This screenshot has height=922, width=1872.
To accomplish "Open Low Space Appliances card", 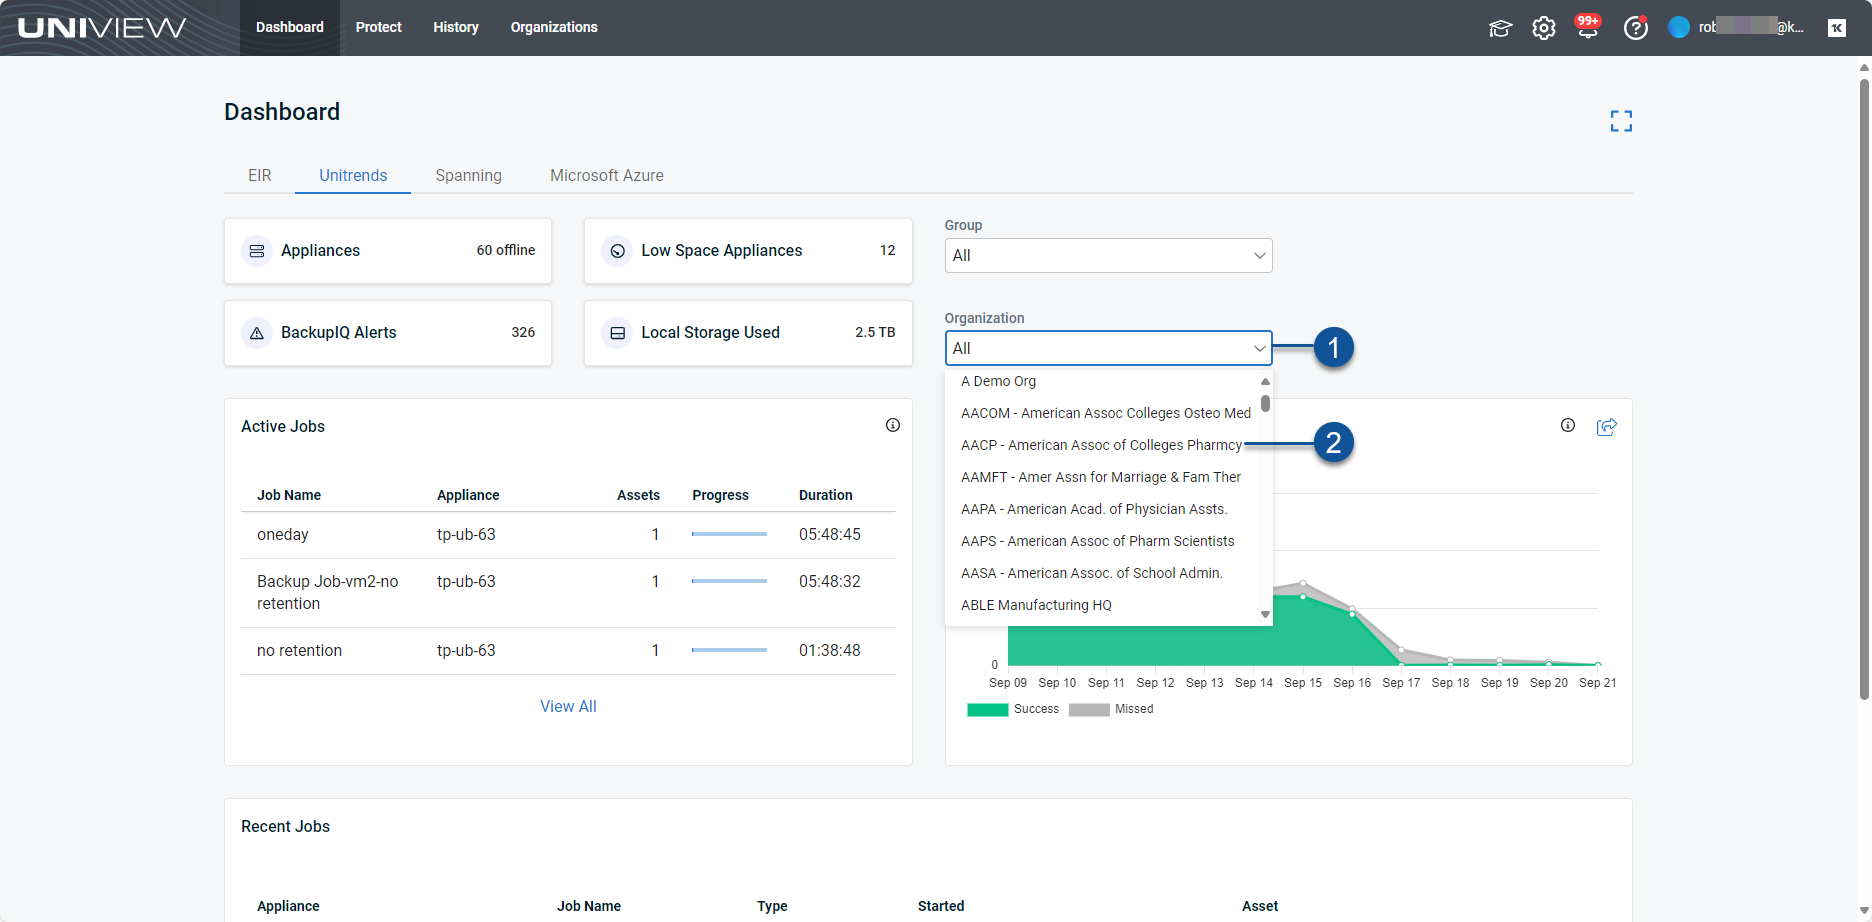I will point(748,251).
